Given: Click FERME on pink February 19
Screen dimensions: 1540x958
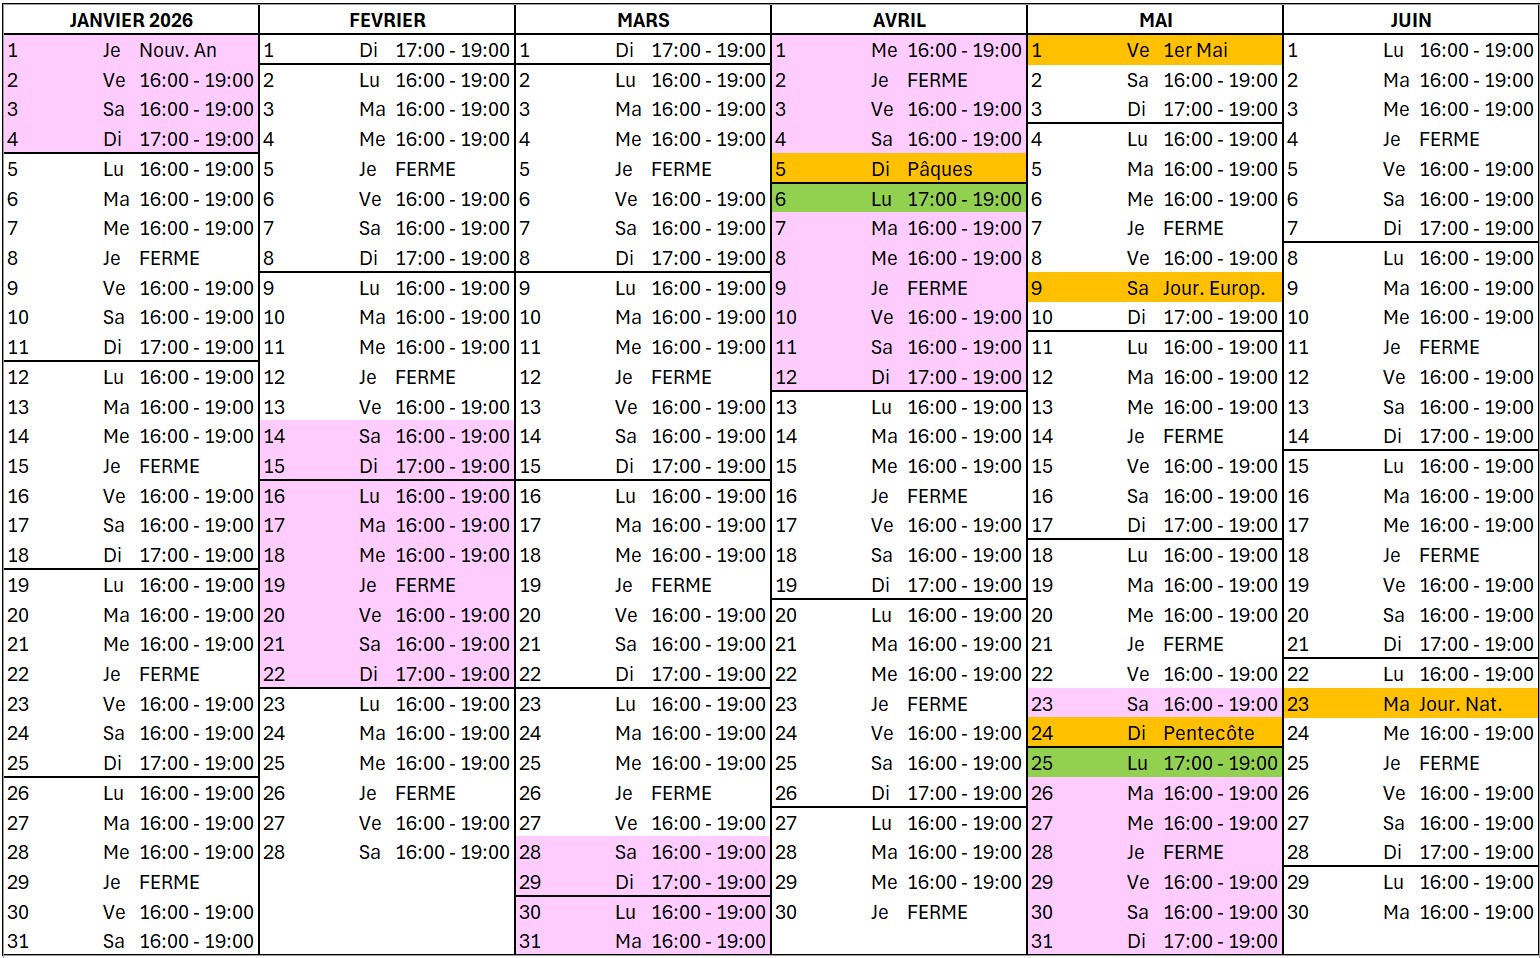Looking at the screenshot, I should click(425, 585).
